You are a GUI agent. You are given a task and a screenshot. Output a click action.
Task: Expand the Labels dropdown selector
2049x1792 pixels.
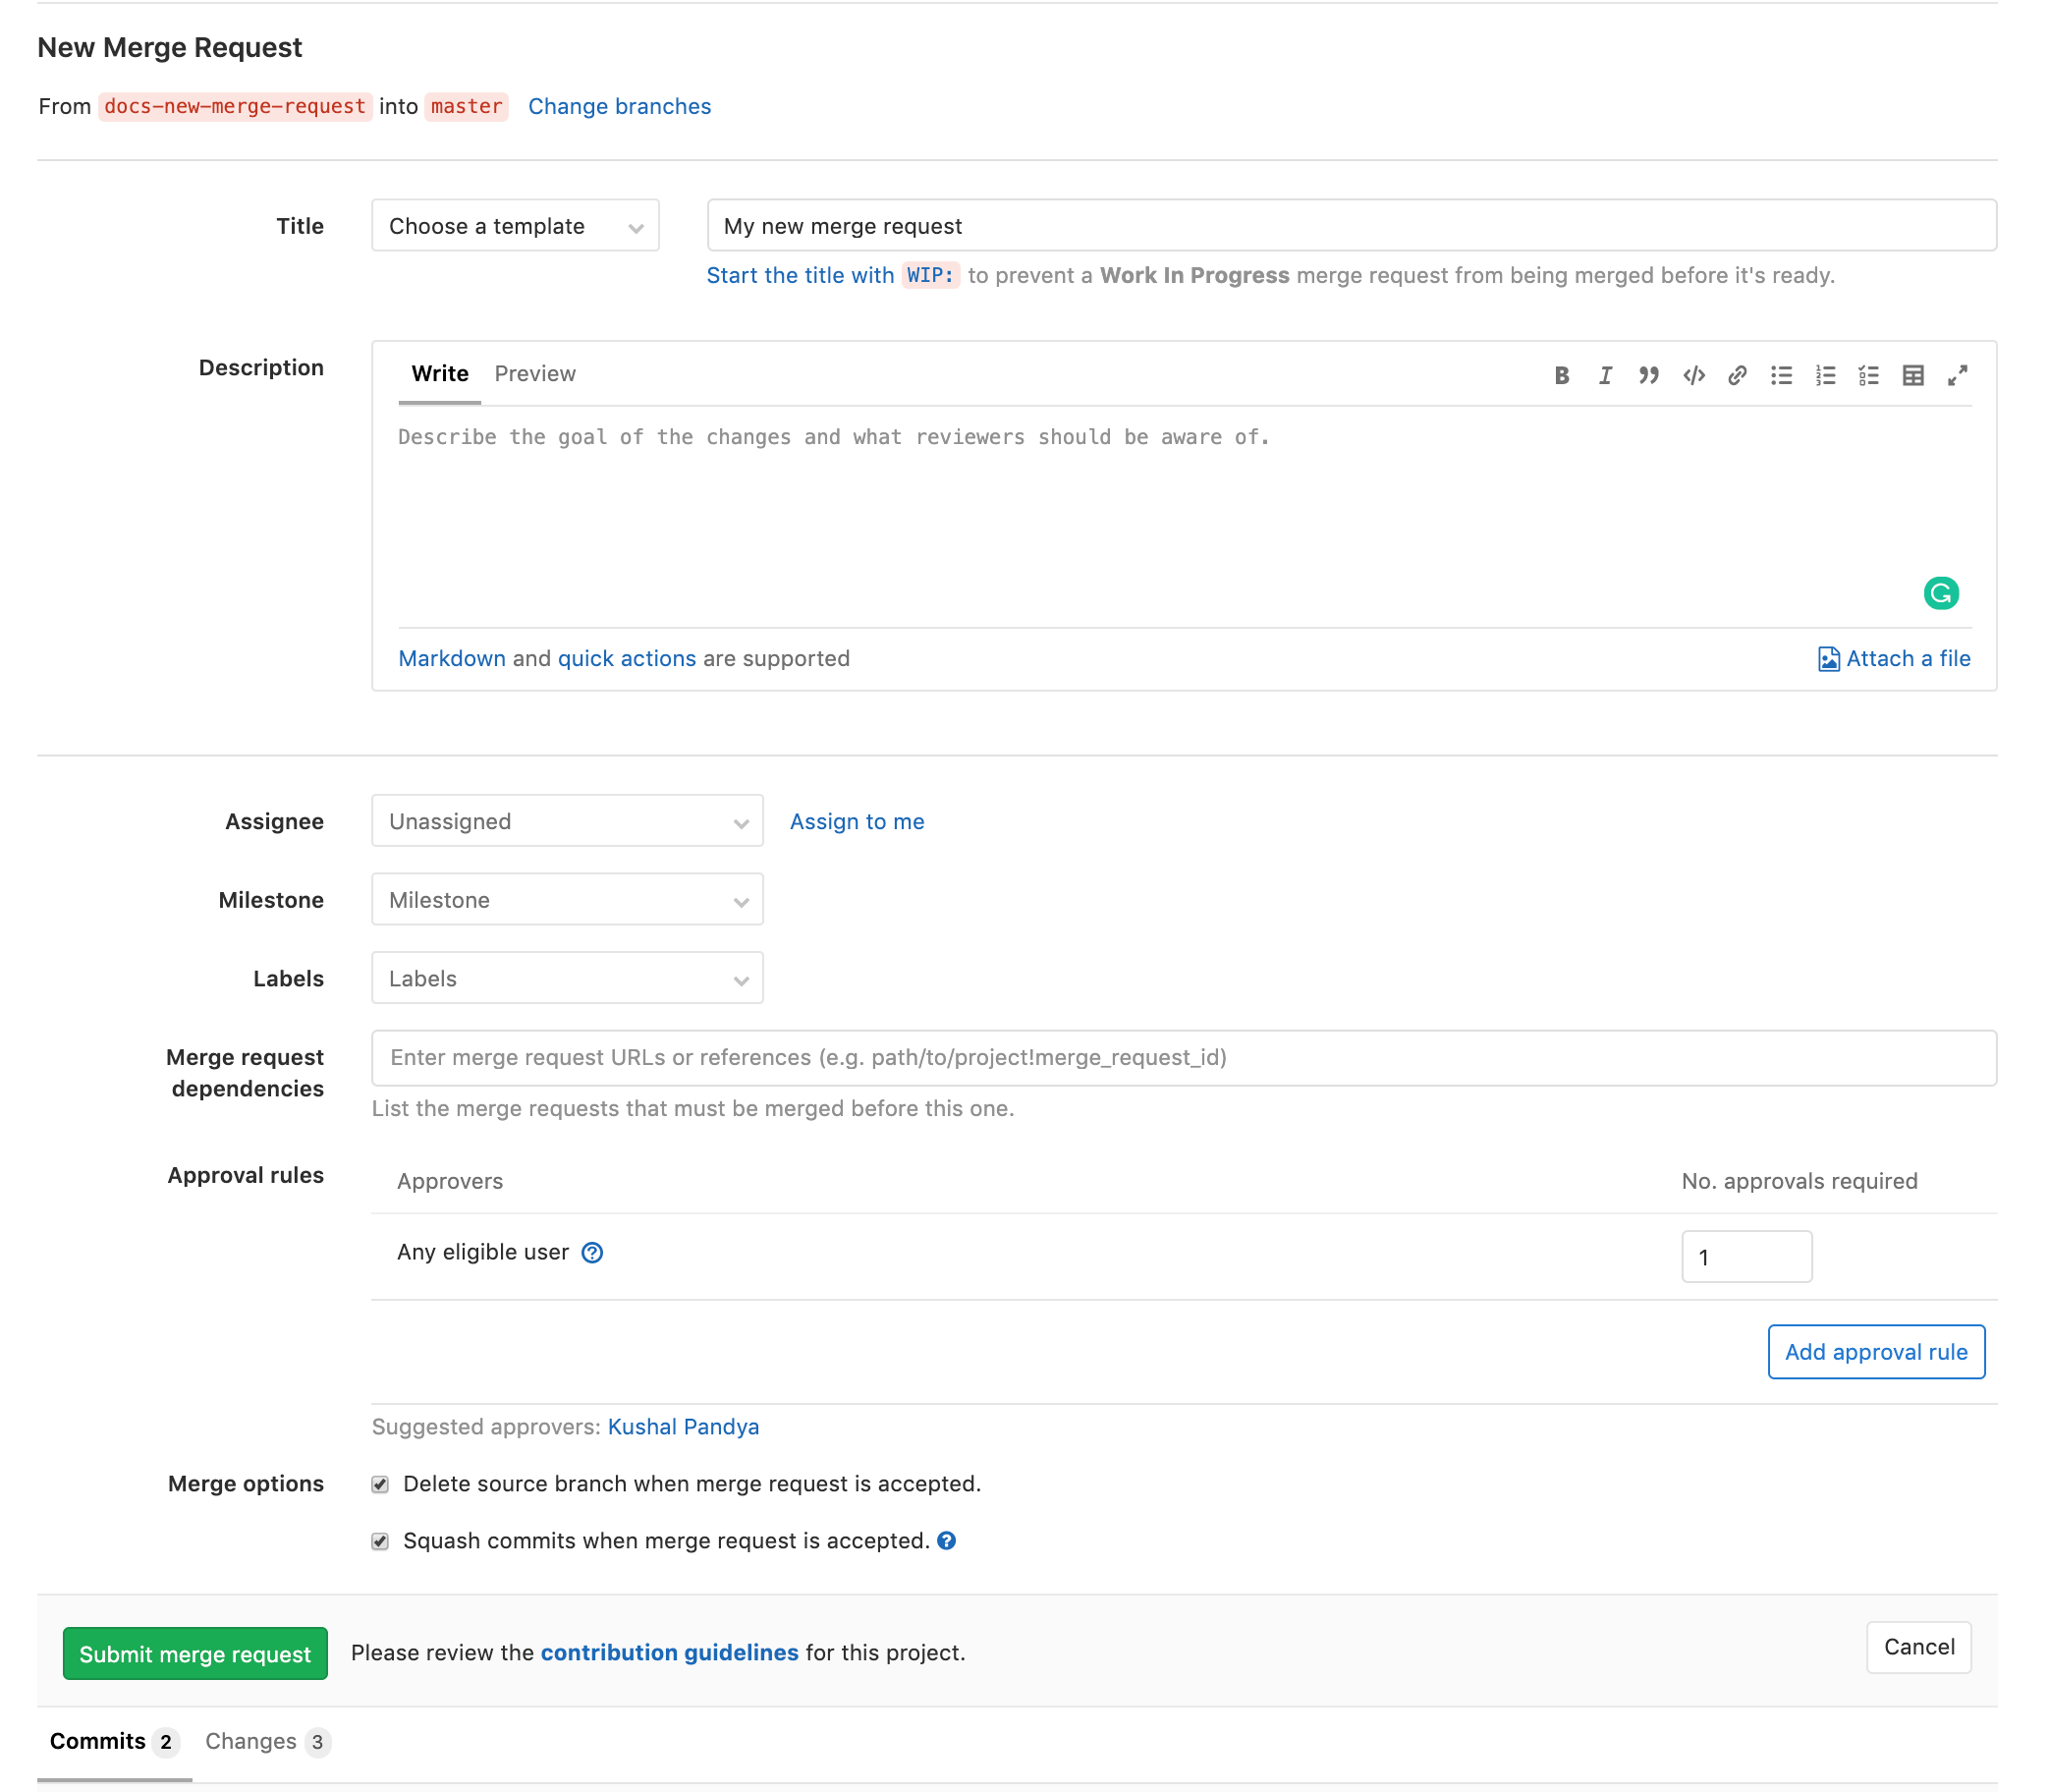point(566,977)
